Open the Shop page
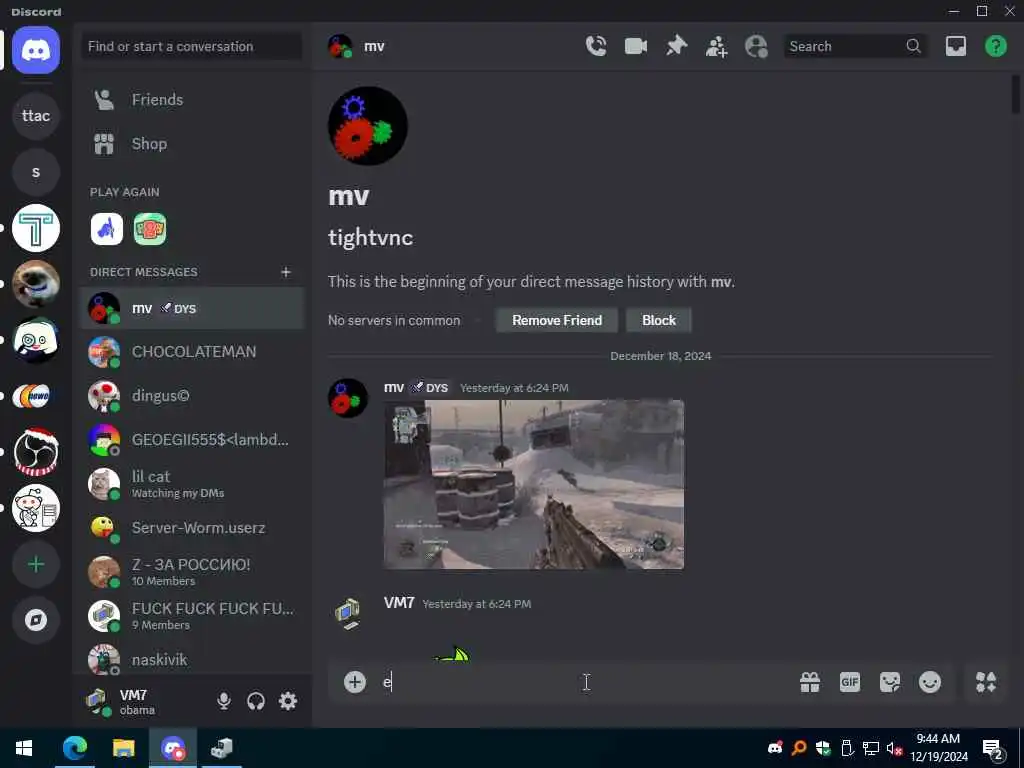 pyautogui.click(x=192, y=144)
